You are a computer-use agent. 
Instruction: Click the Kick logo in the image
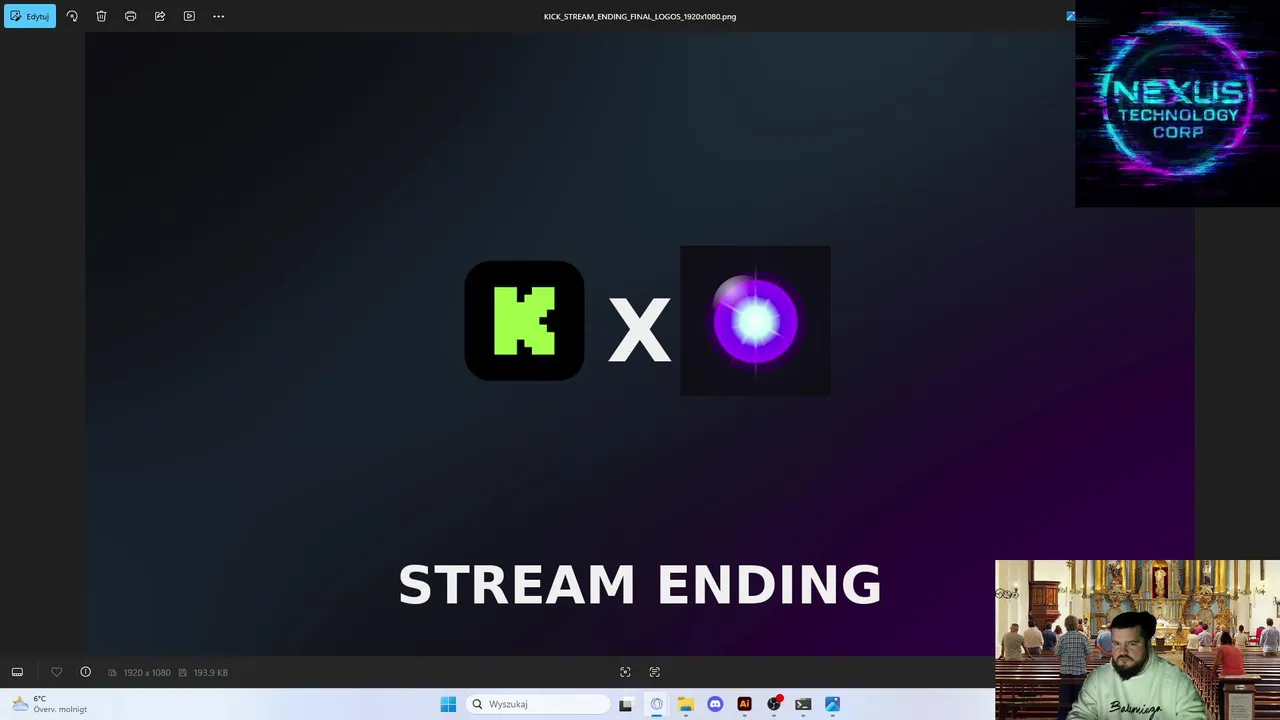(x=524, y=321)
